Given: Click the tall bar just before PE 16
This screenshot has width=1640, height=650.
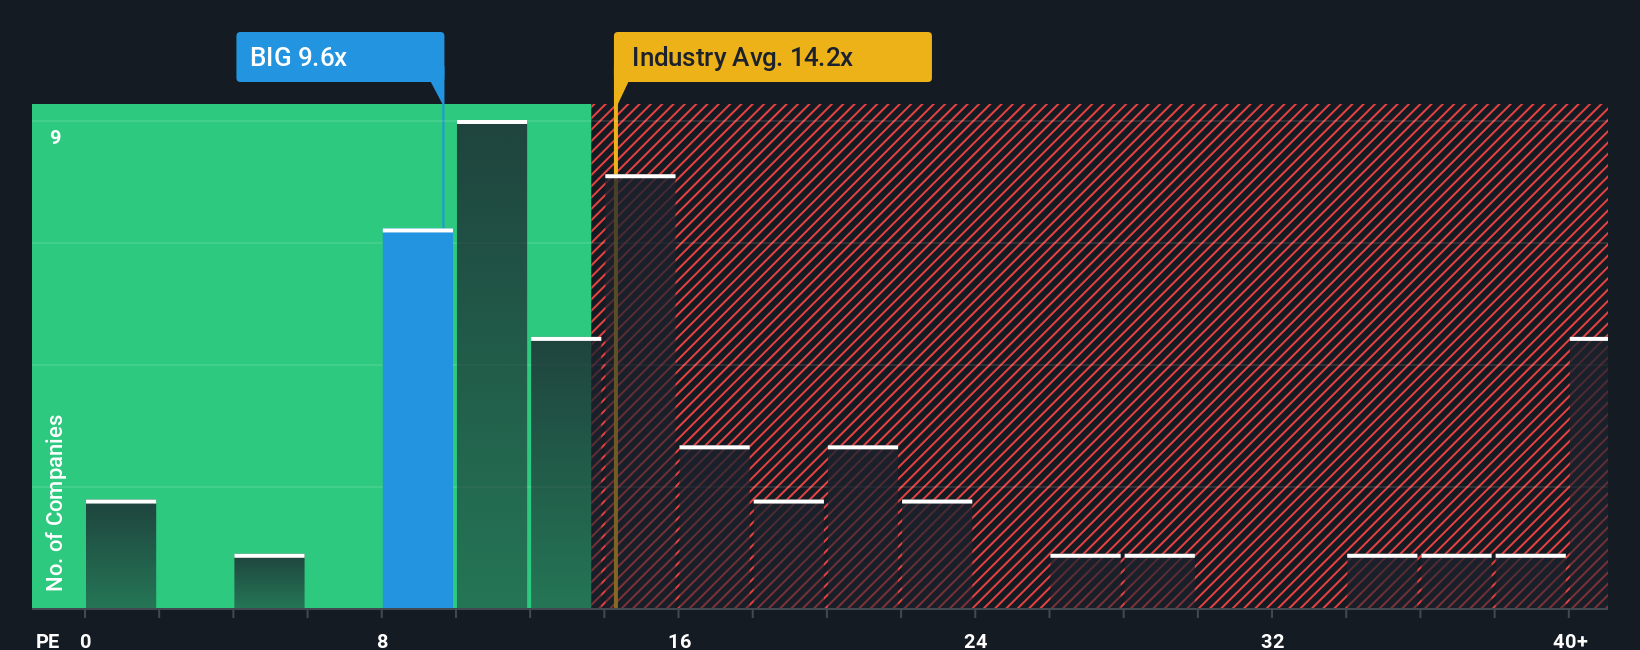Looking at the screenshot, I should pyautogui.click(x=640, y=392).
